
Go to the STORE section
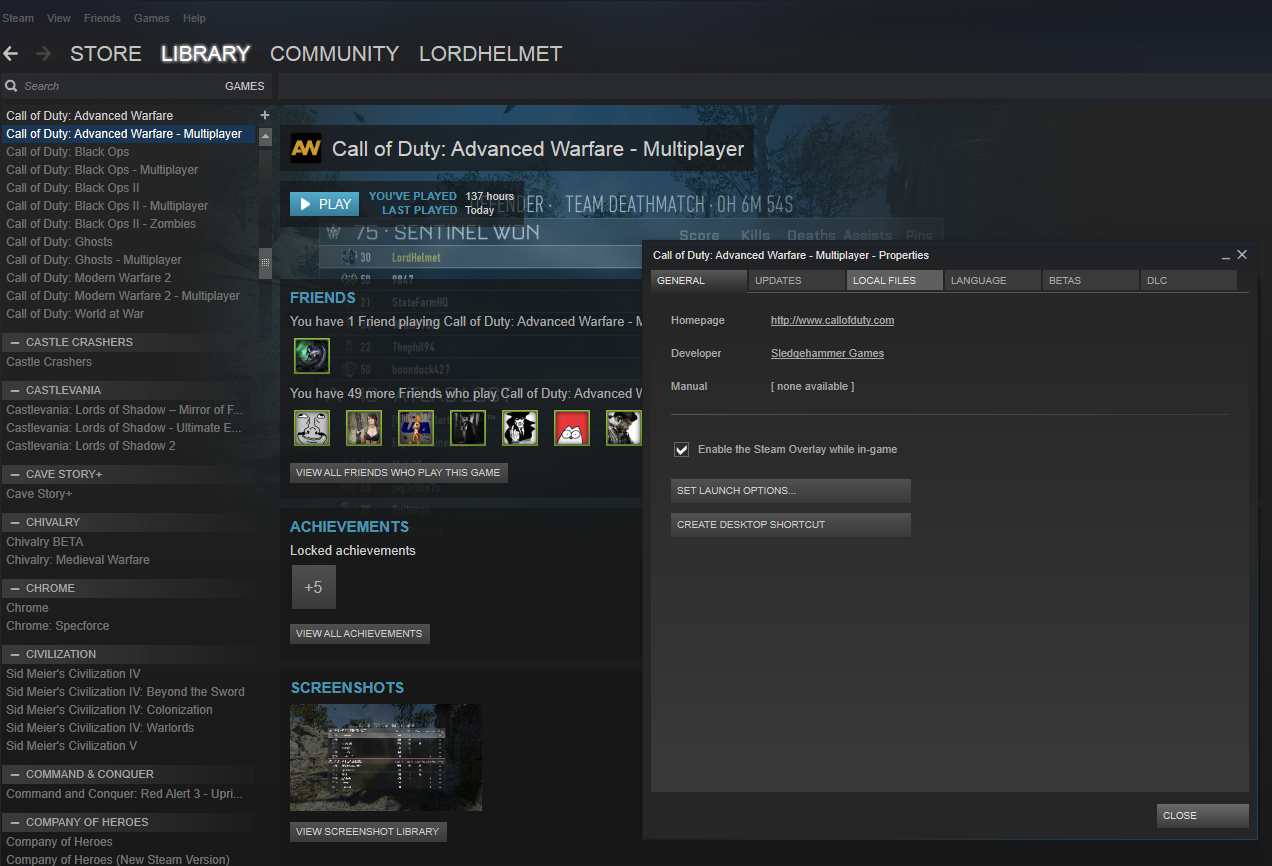click(106, 54)
